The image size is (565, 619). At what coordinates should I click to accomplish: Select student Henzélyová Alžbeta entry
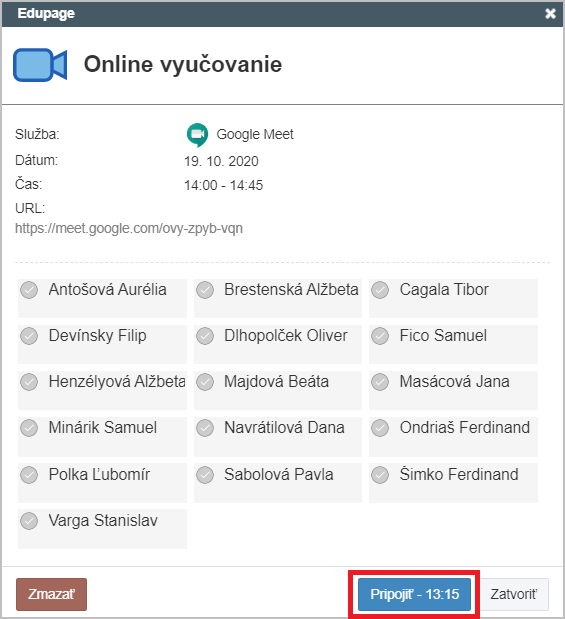(102, 390)
